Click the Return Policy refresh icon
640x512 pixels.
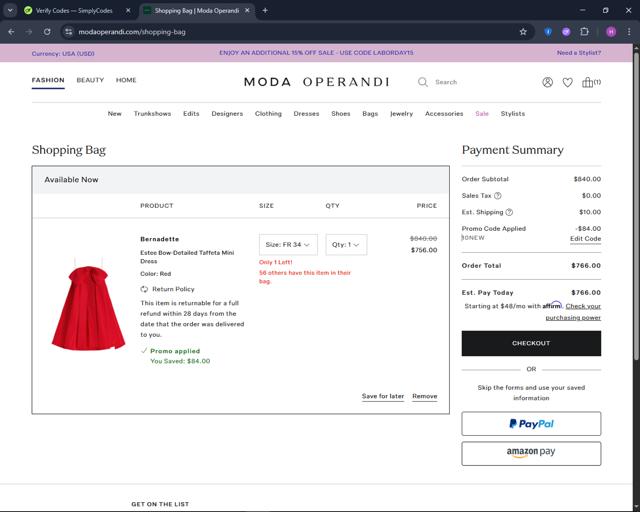pos(144,289)
